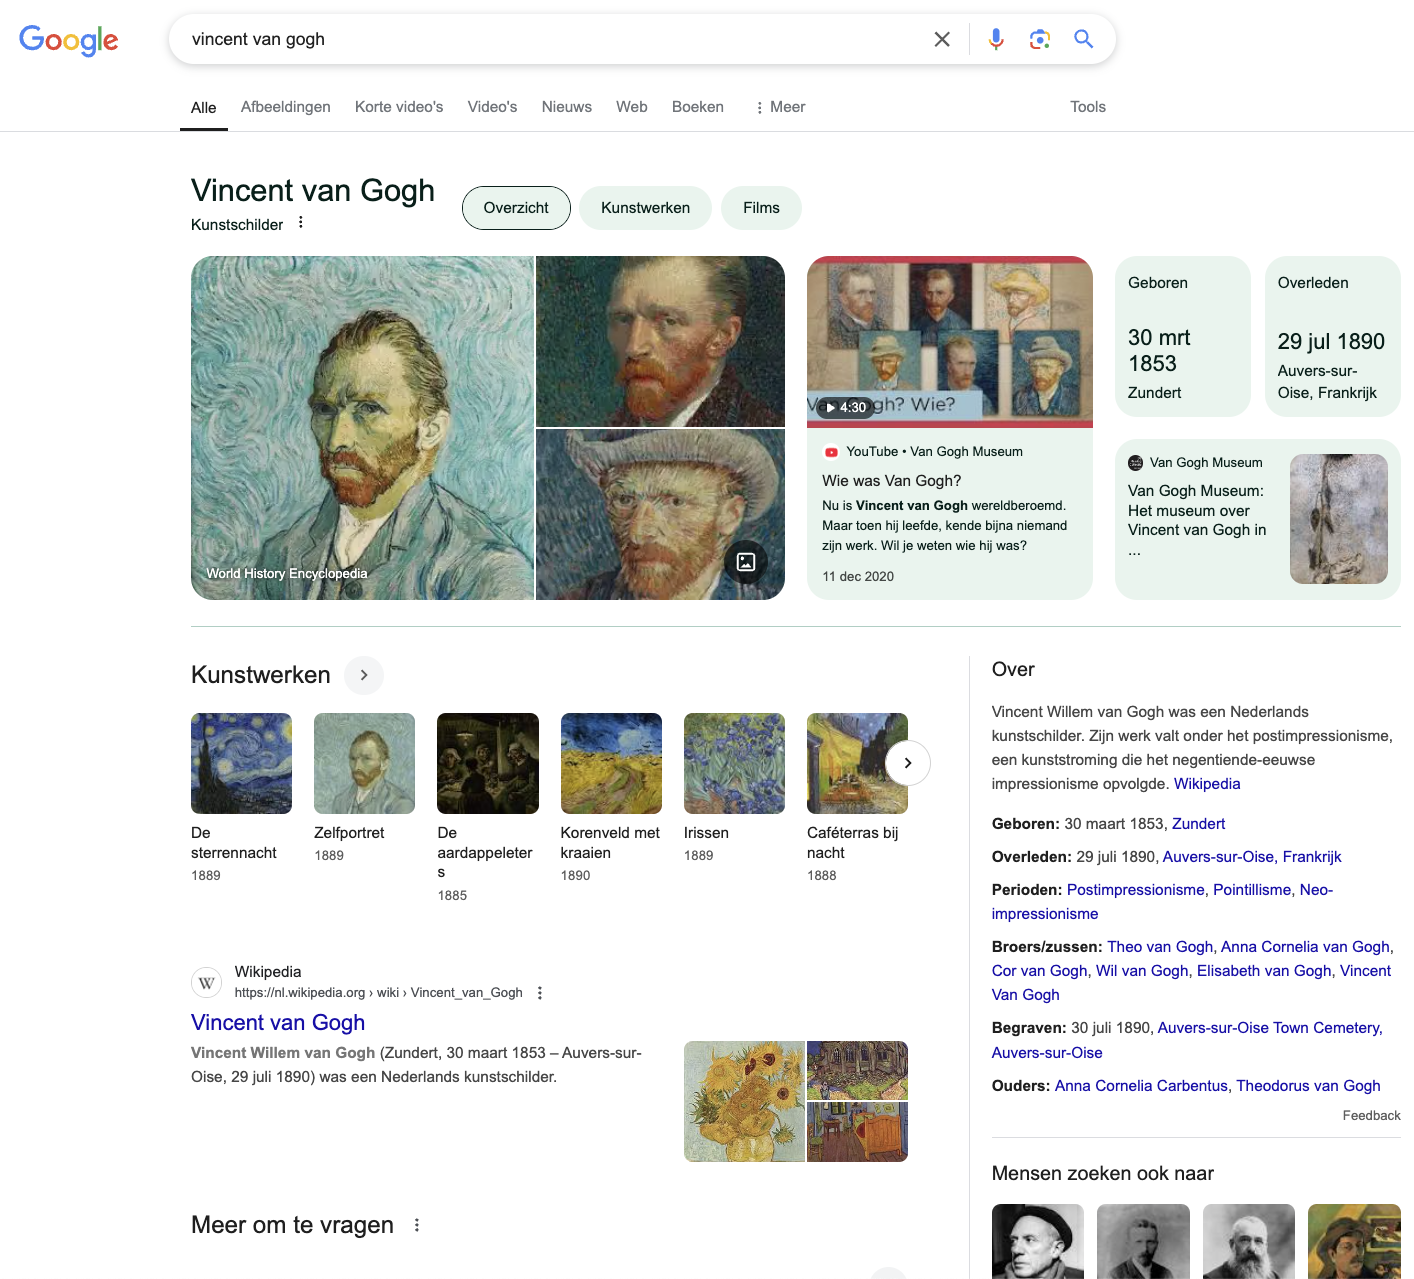The height and width of the screenshot is (1279, 1414).
Task: Switch to the Video's tab
Action: click(492, 107)
